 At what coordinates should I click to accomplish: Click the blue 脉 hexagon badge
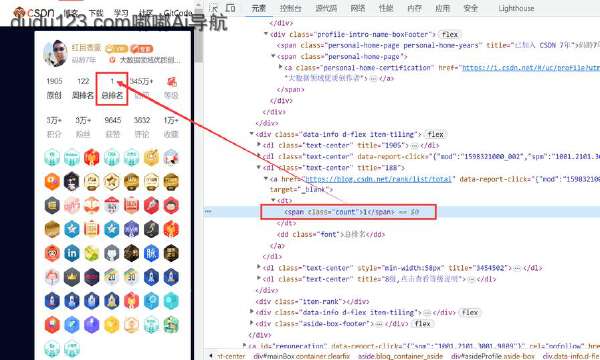click(151, 253)
